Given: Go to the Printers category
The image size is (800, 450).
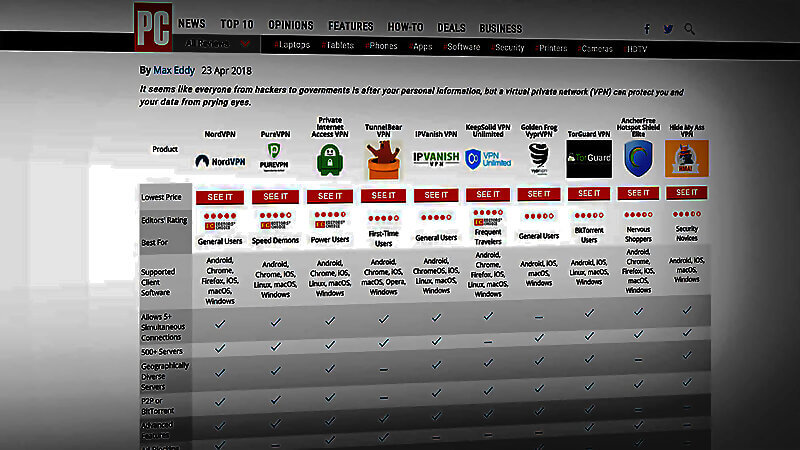Looking at the screenshot, I should click(551, 48).
